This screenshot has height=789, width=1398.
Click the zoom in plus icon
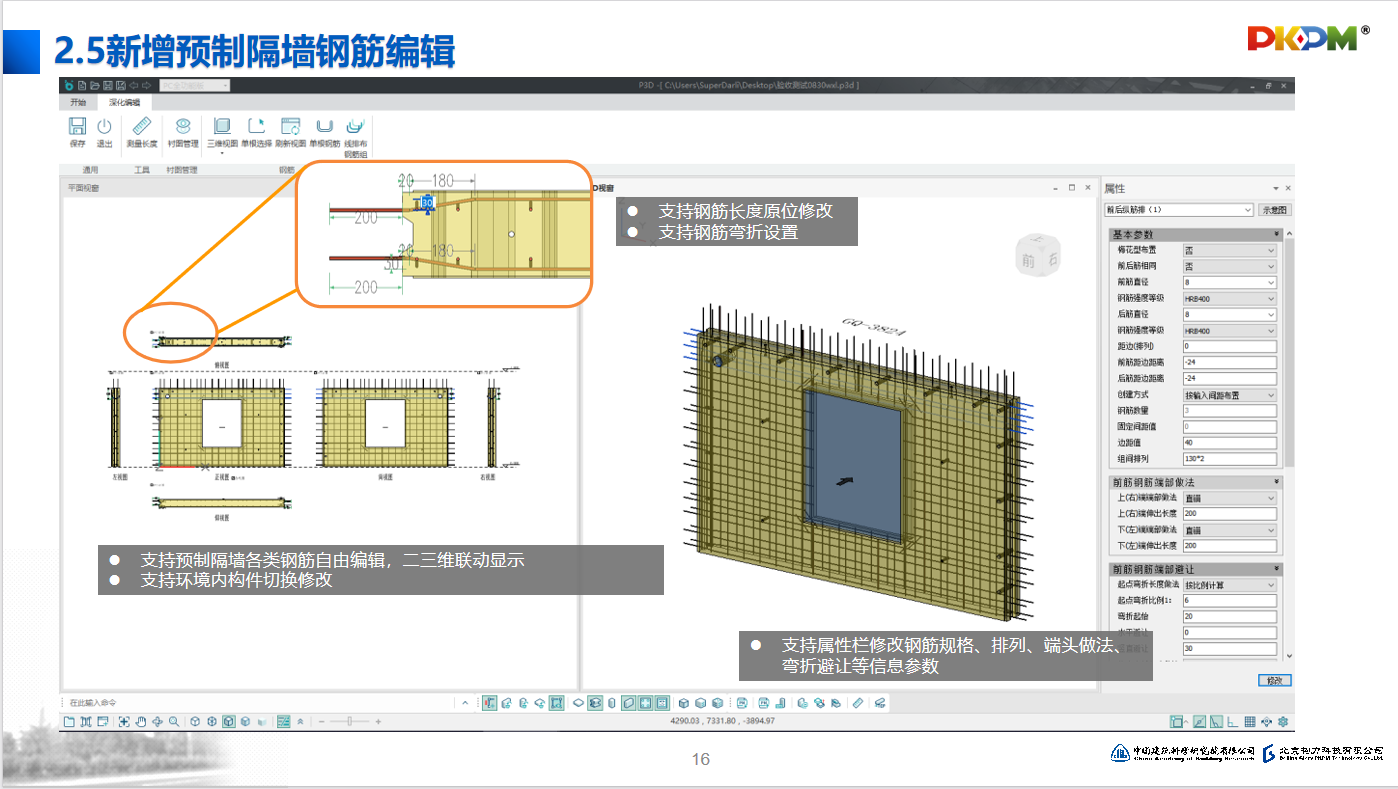click(378, 721)
